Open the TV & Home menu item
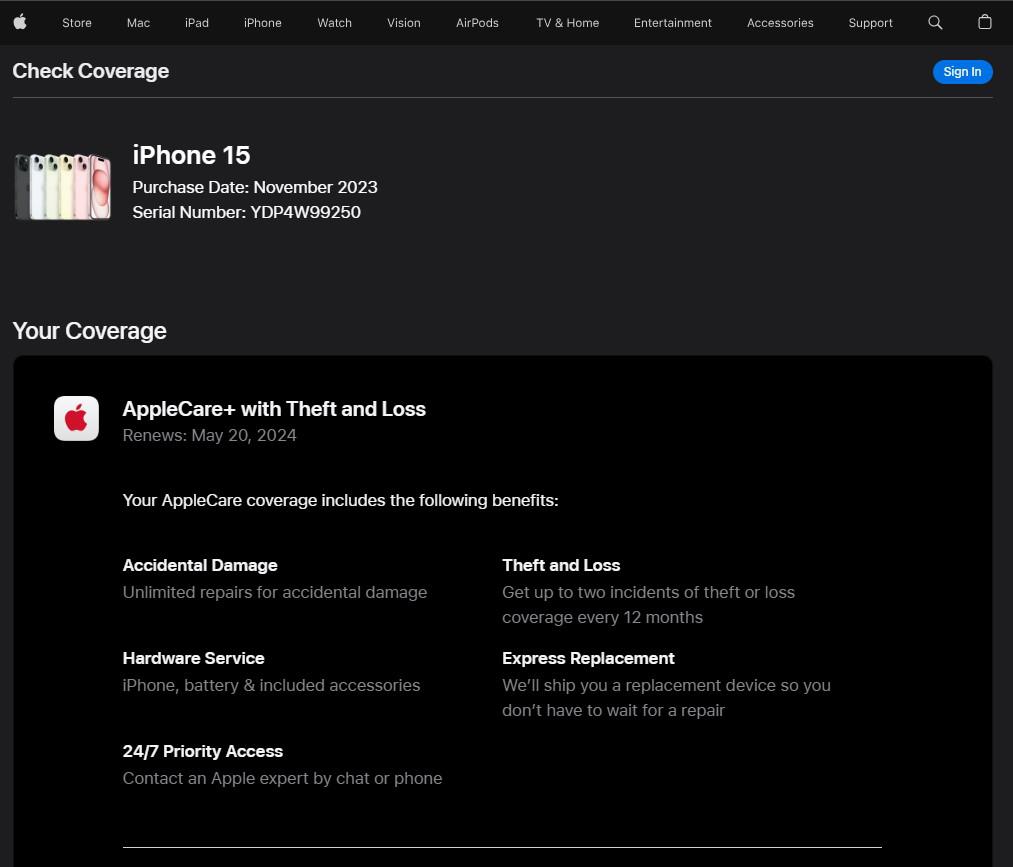The height and width of the screenshot is (867, 1013). click(568, 23)
